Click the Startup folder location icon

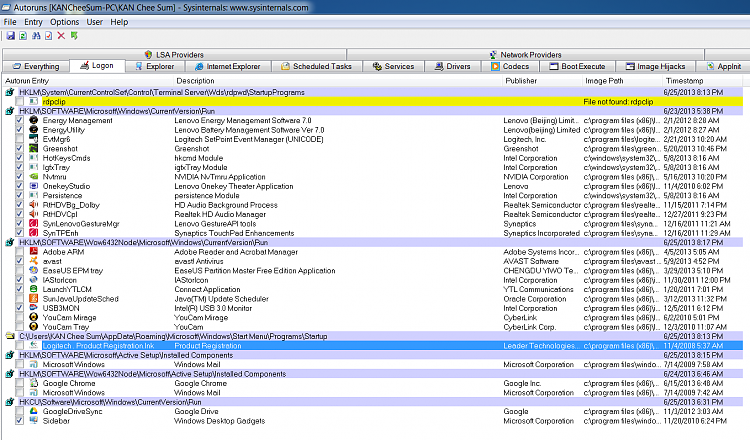10,336
